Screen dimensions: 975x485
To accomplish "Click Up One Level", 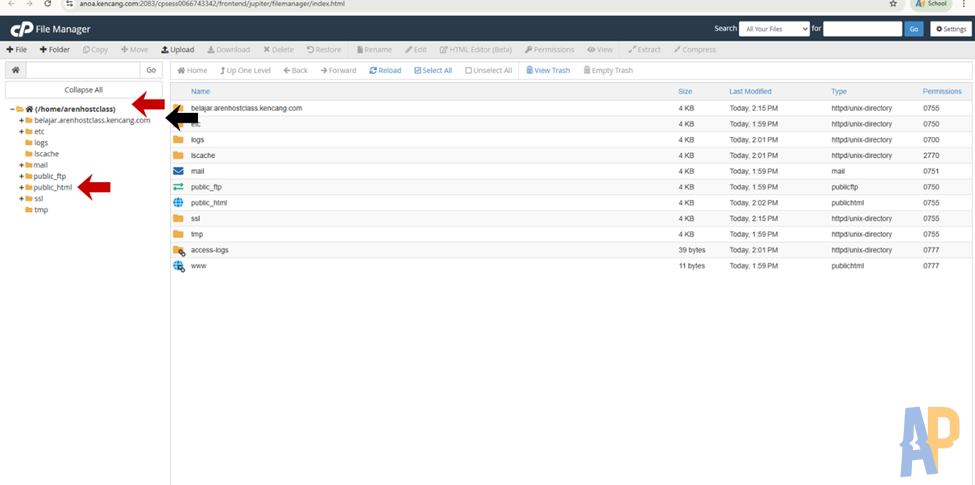I will coord(245,70).
